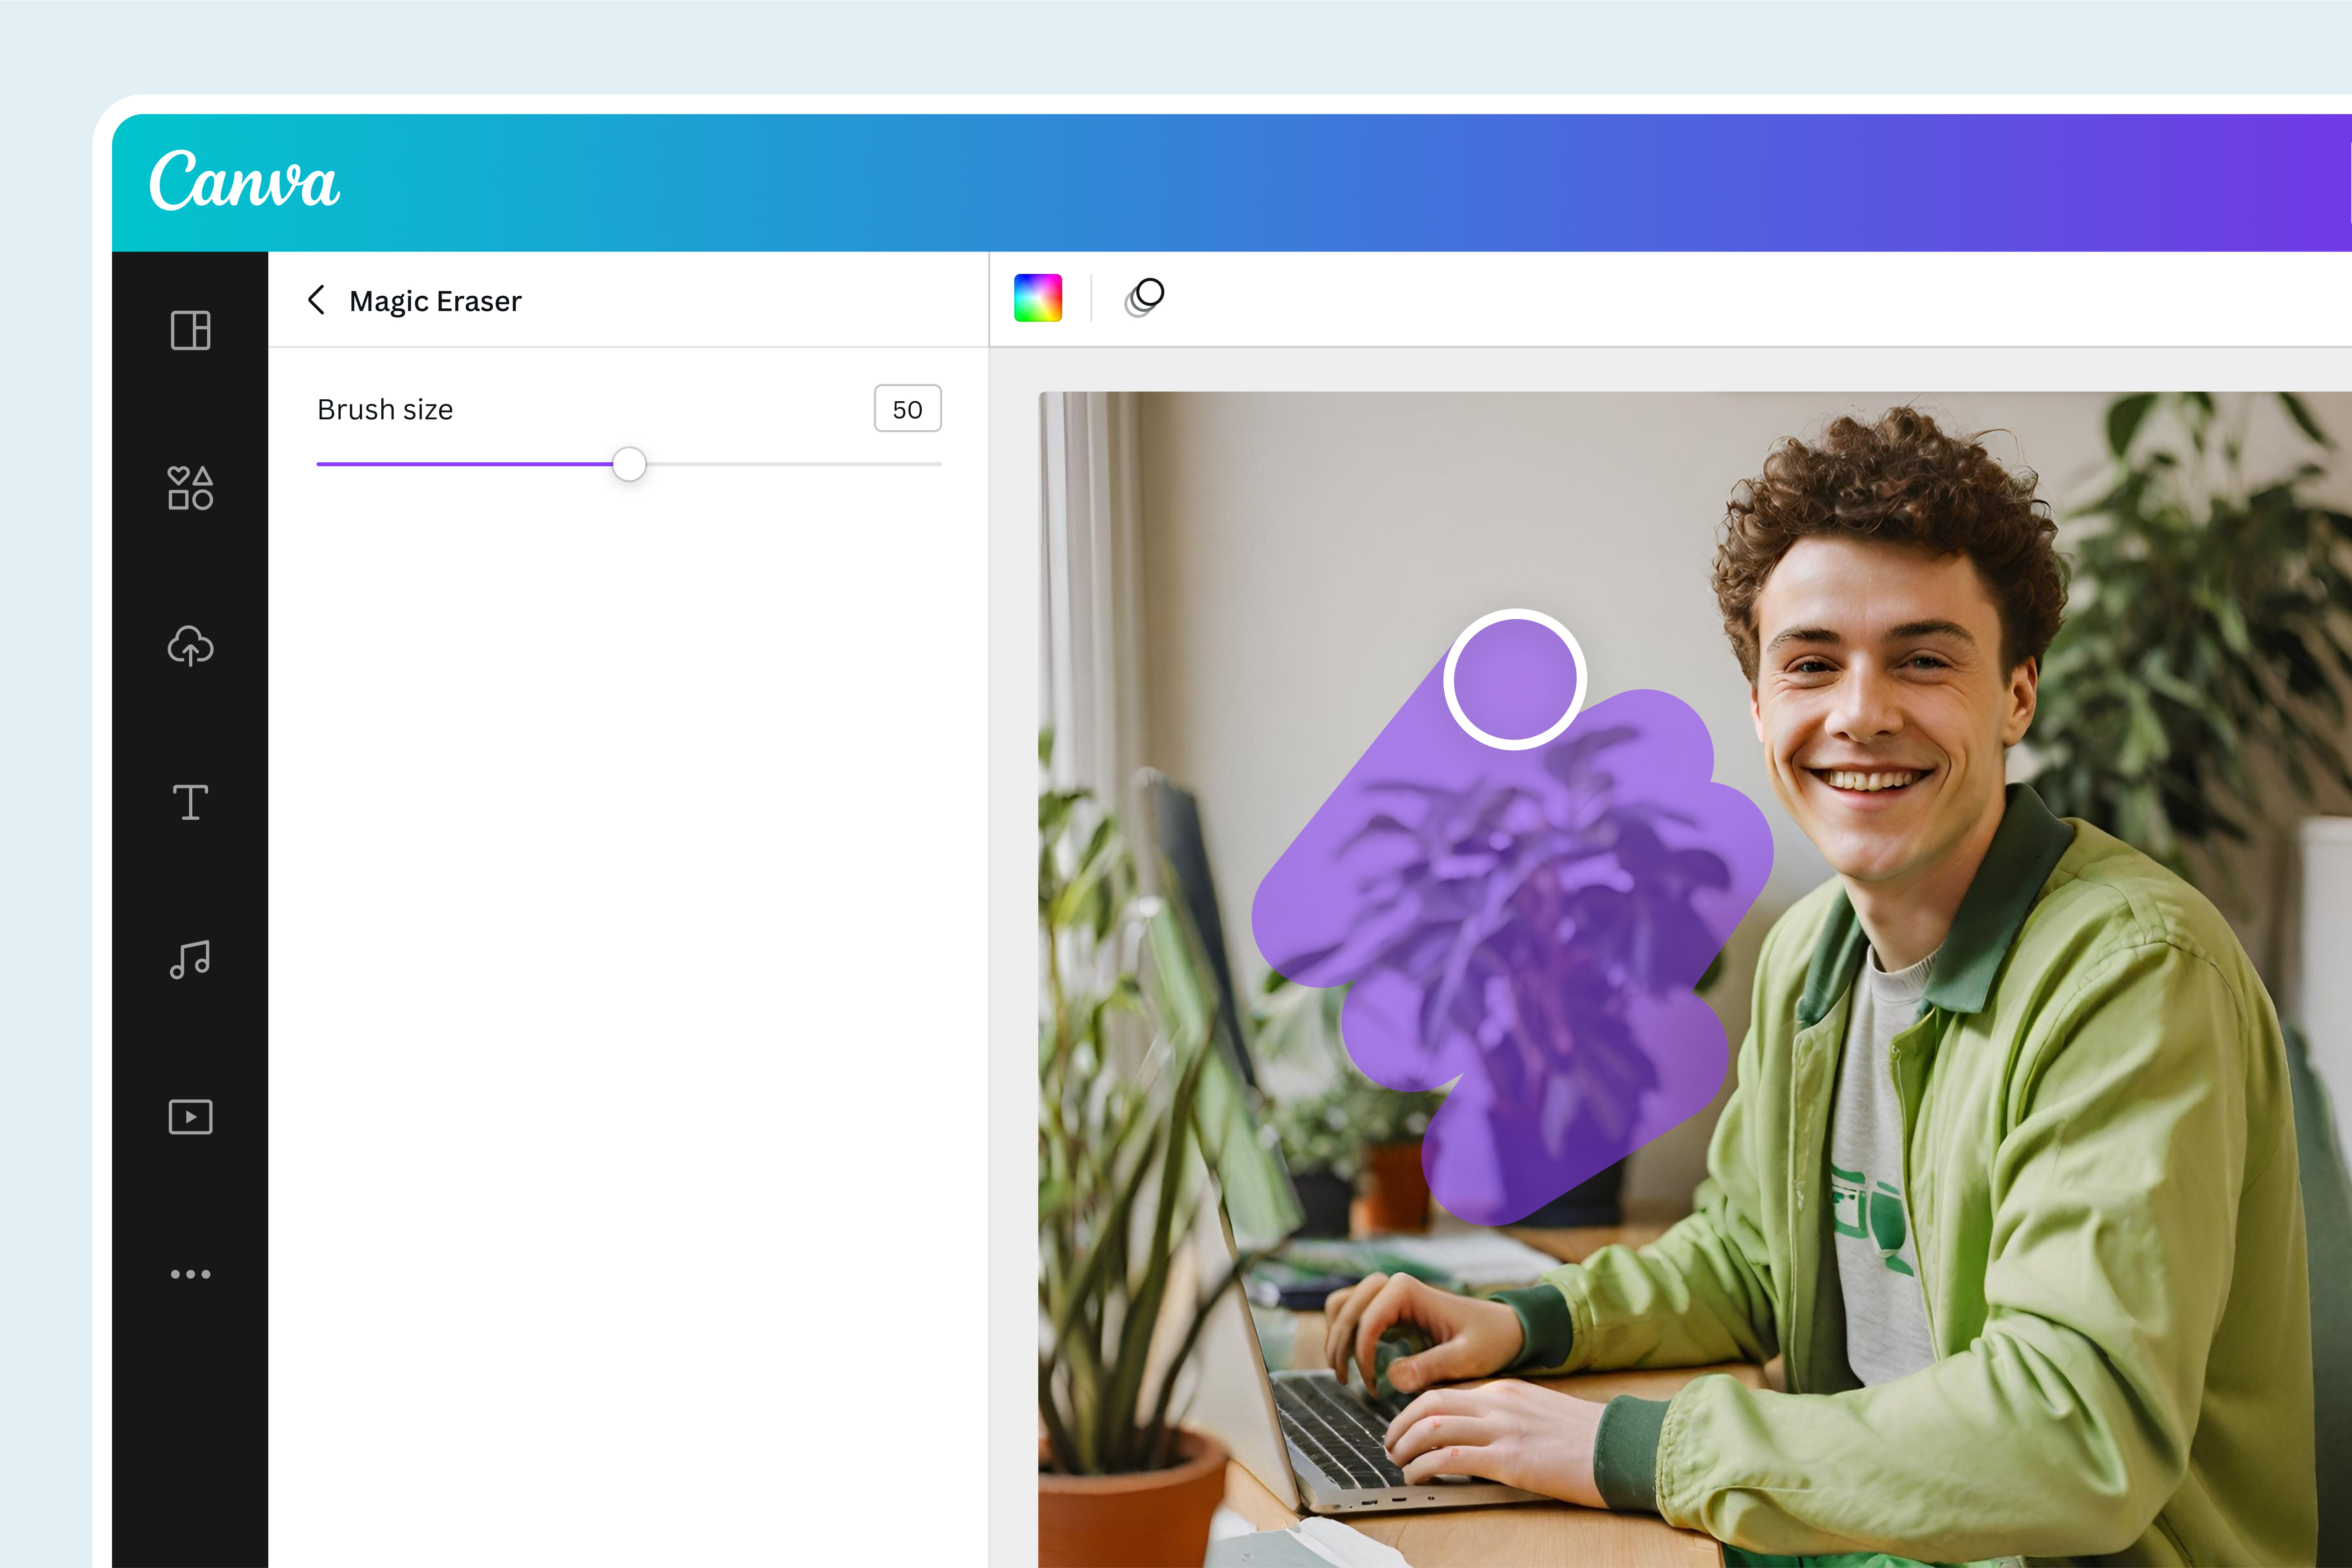
Task: Open the Videos panel in the sidebar
Action: (x=190, y=1117)
